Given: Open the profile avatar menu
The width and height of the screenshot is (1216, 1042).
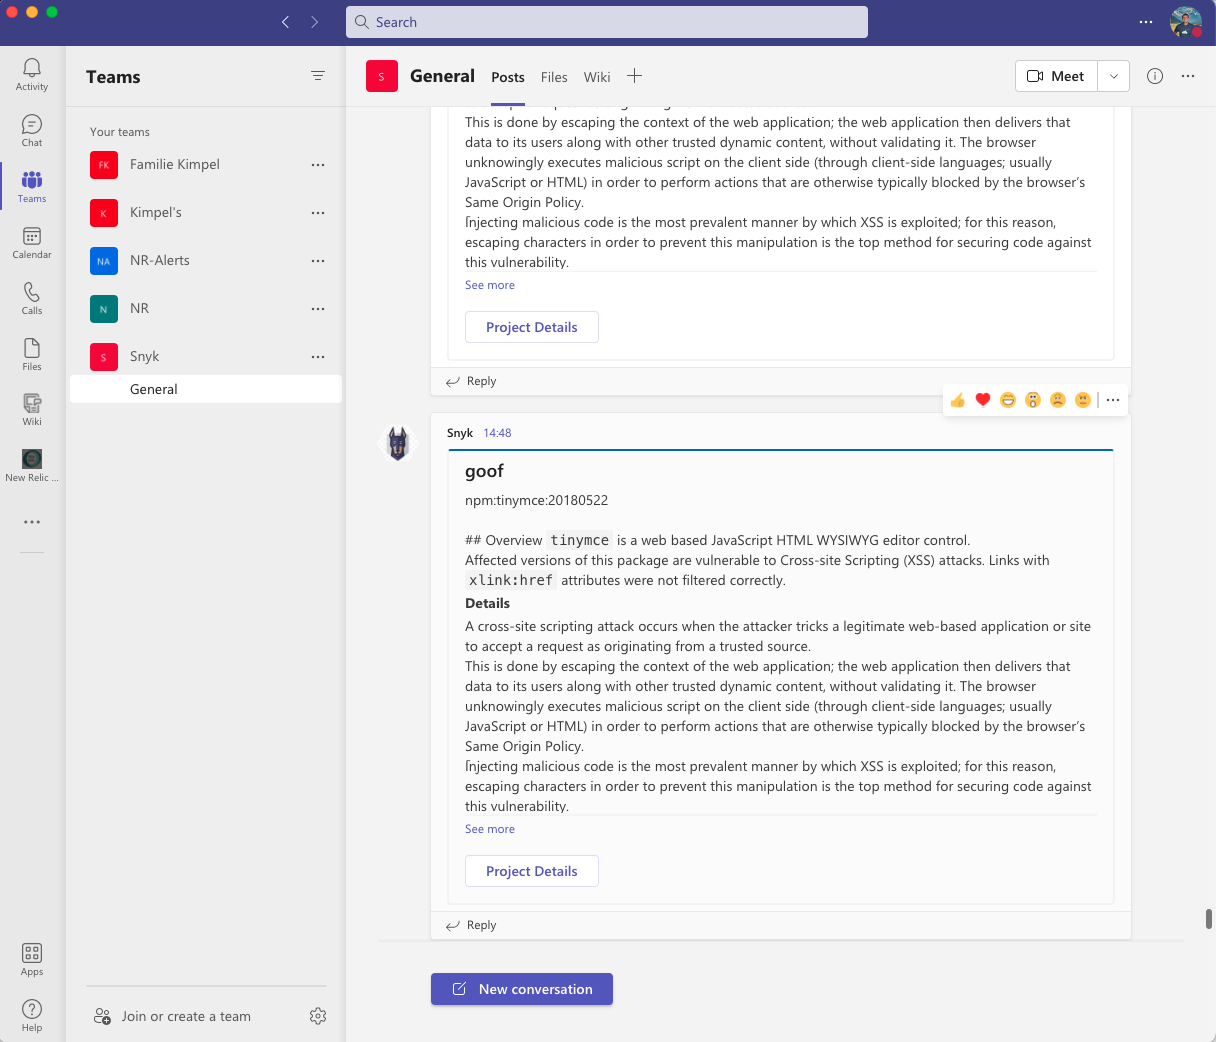Looking at the screenshot, I should (1186, 22).
